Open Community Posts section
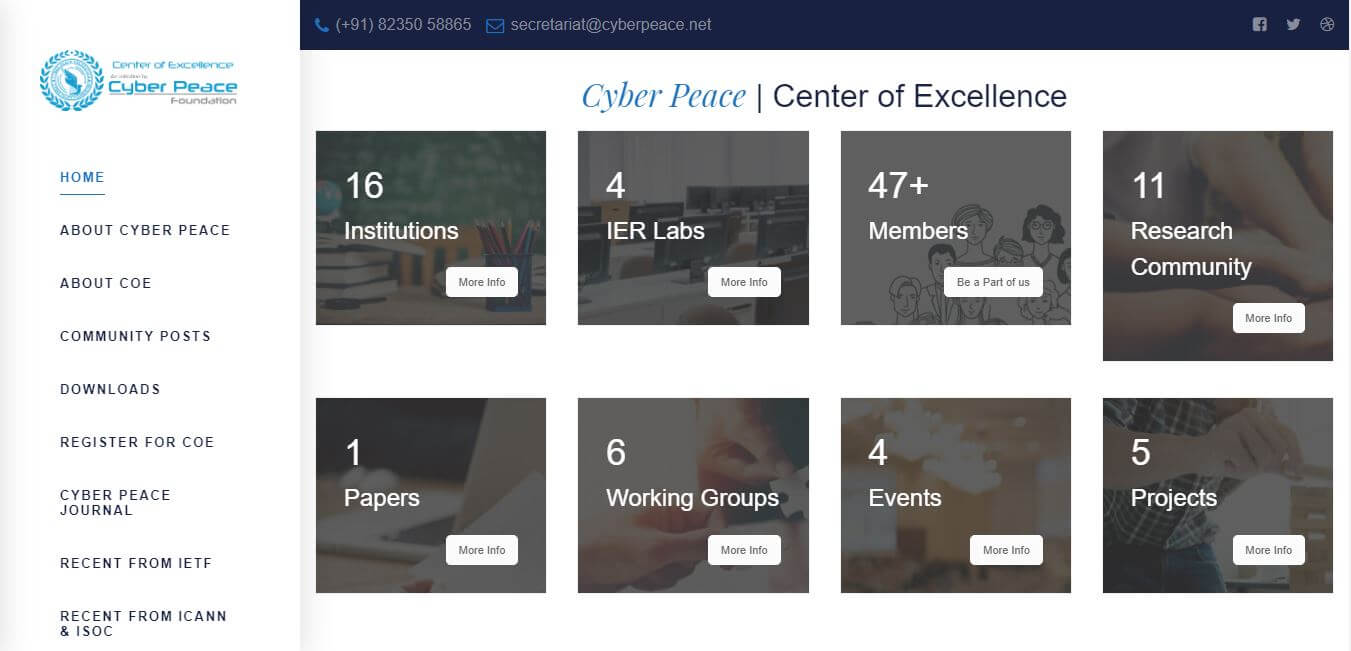This screenshot has height=651, width=1351. point(136,336)
